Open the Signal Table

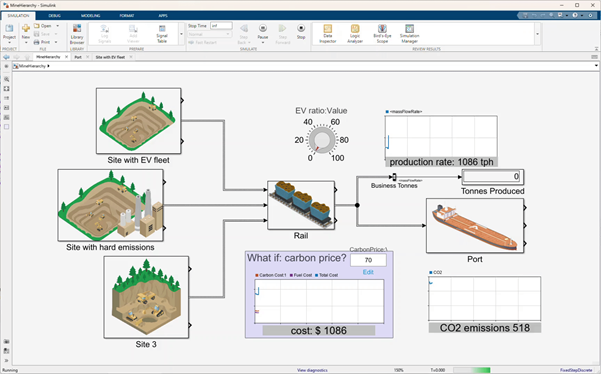[x=162, y=34]
